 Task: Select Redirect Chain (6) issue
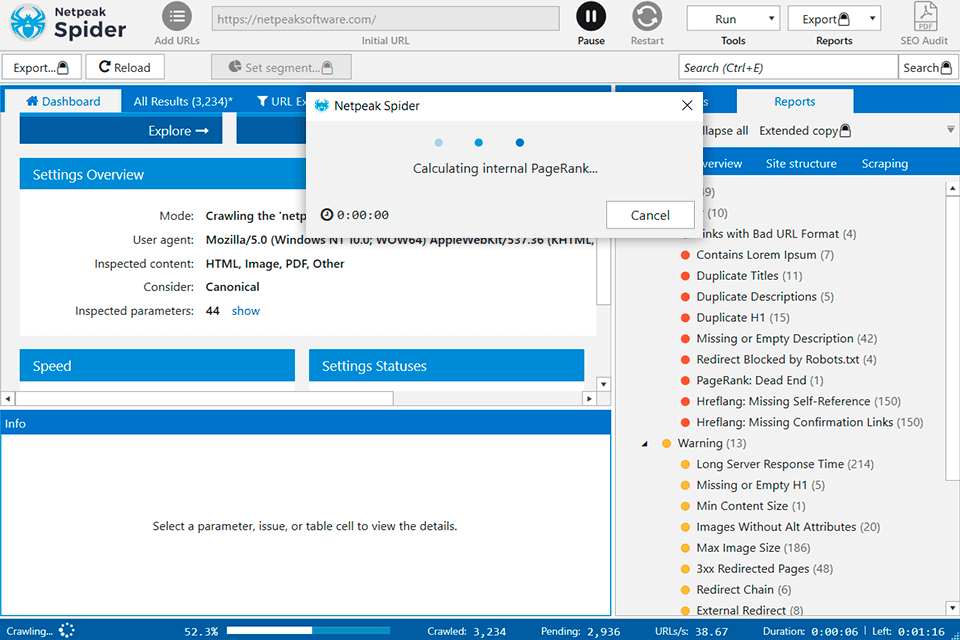[743, 589]
